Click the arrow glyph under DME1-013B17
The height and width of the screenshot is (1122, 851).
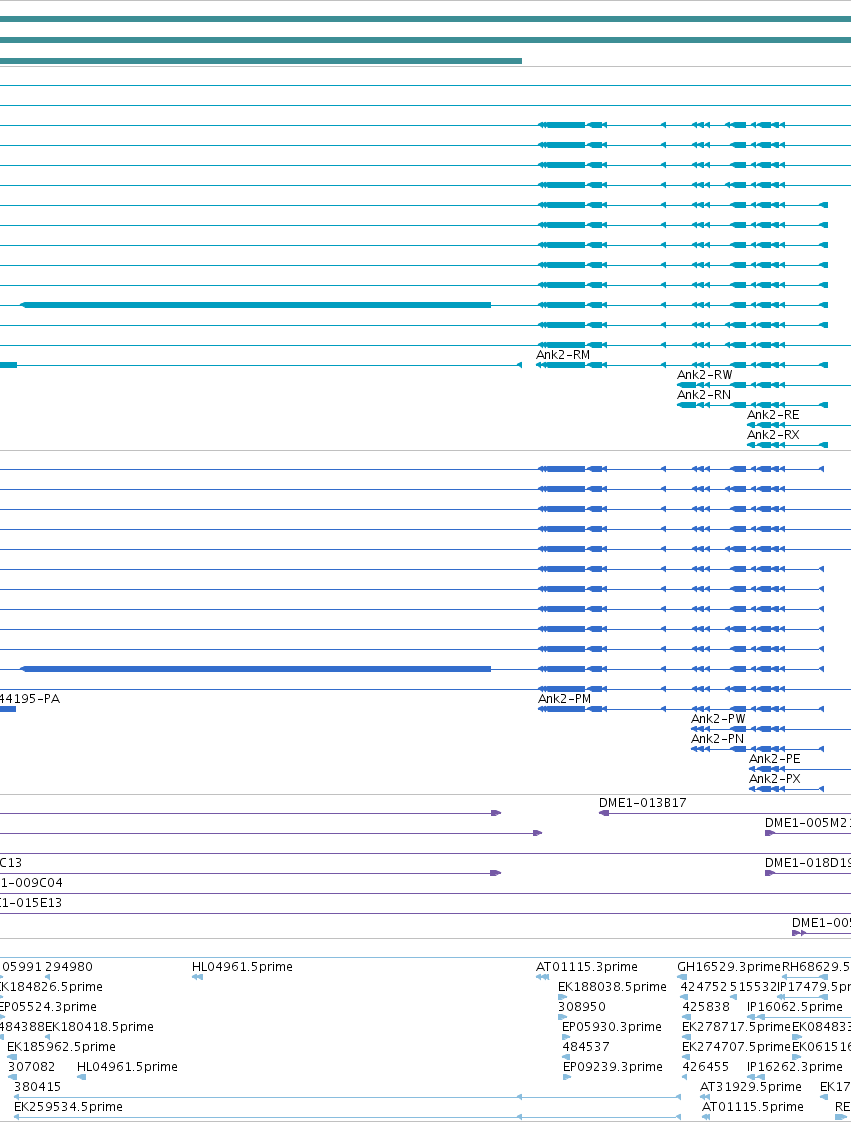(x=604, y=814)
